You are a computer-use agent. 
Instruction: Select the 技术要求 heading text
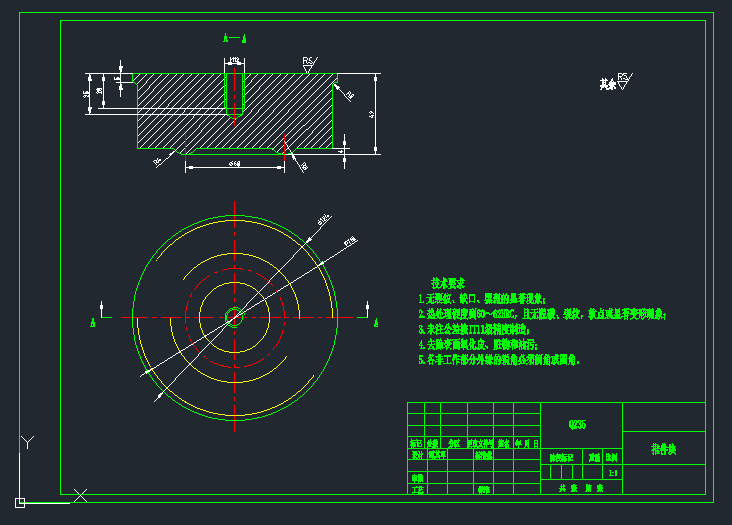(x=448, y=283)
